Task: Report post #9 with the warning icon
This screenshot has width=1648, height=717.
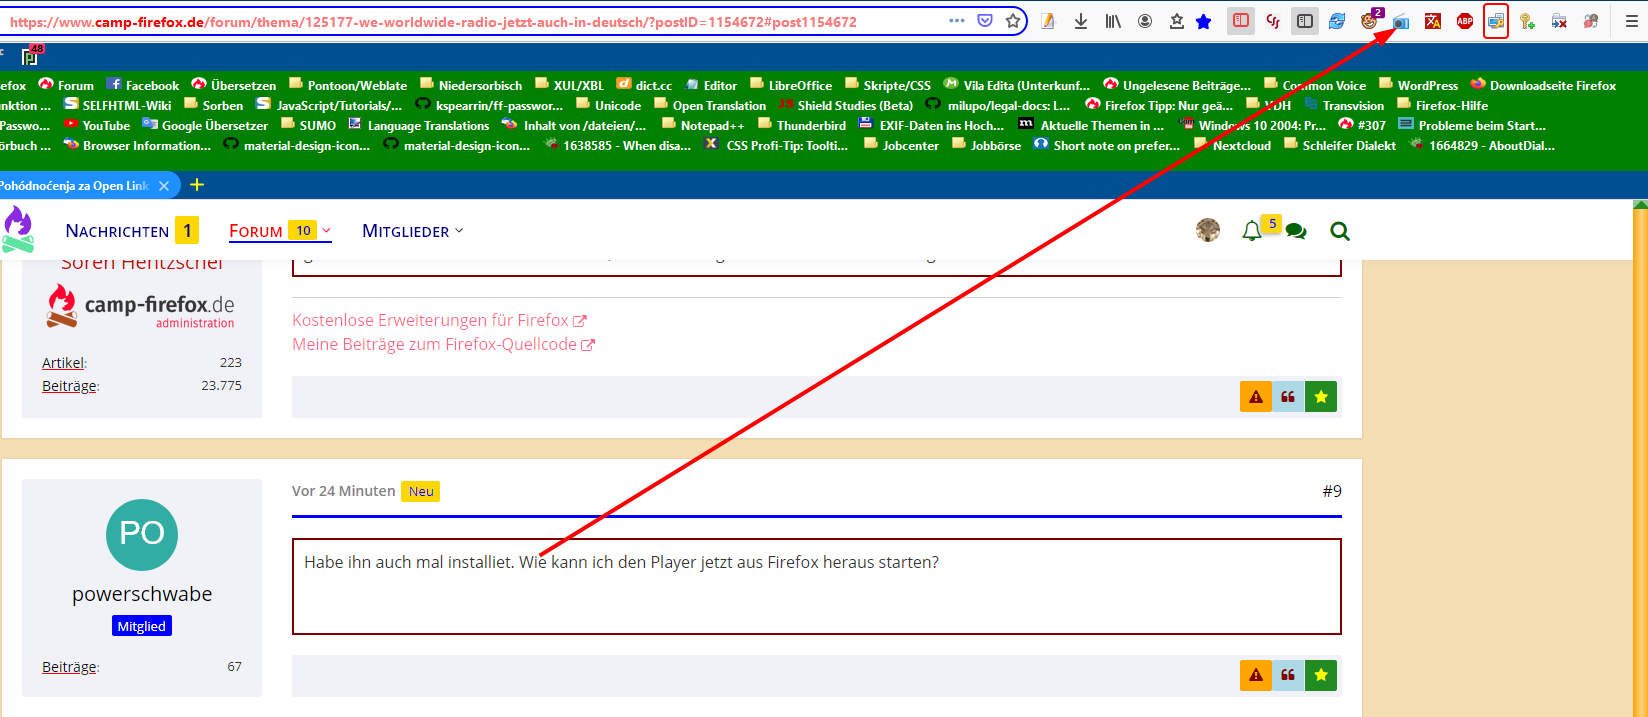Action: (1256, 675)
